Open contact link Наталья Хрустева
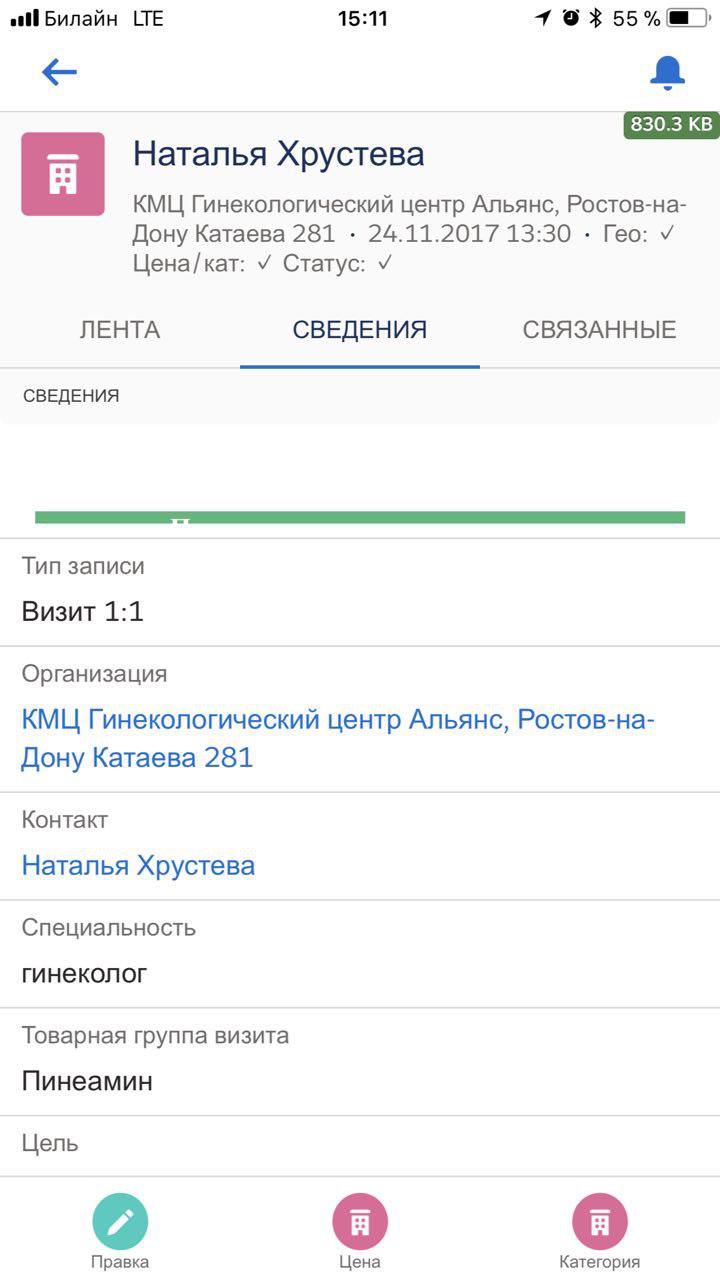This screenshot has width=720, height=1280. 138,865
